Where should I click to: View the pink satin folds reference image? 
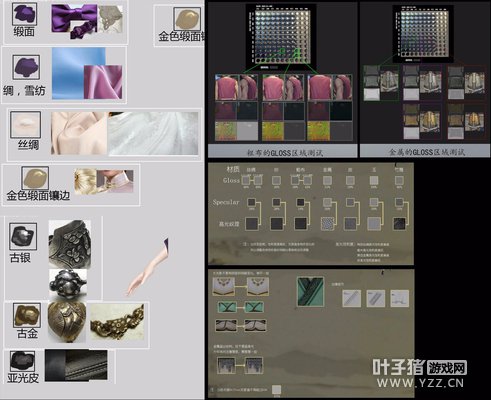103,82
